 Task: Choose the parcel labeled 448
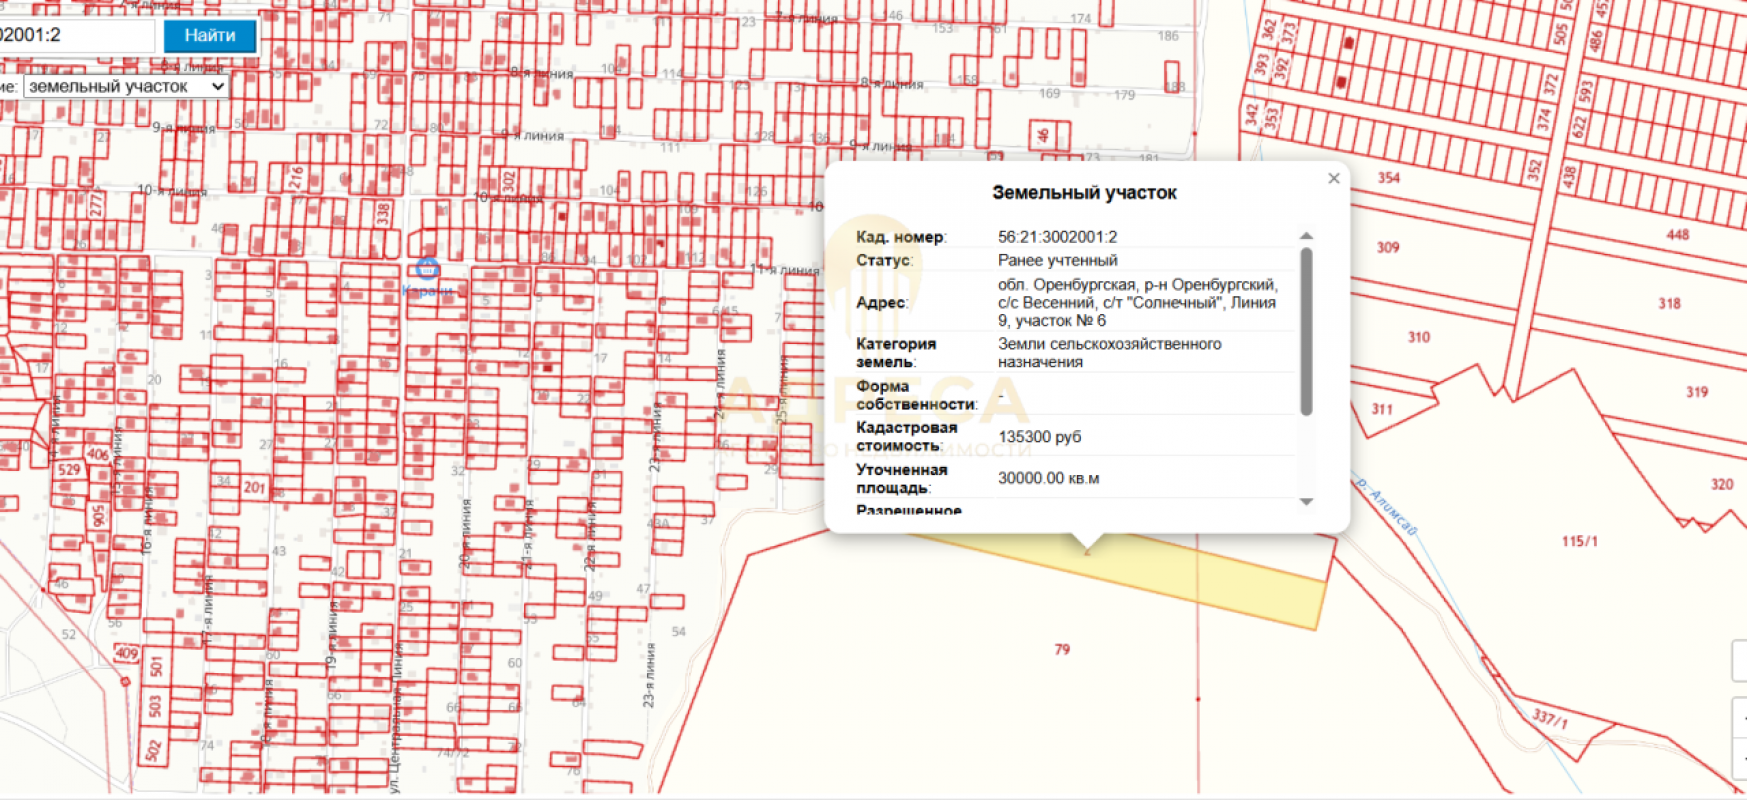point(1677,235)
